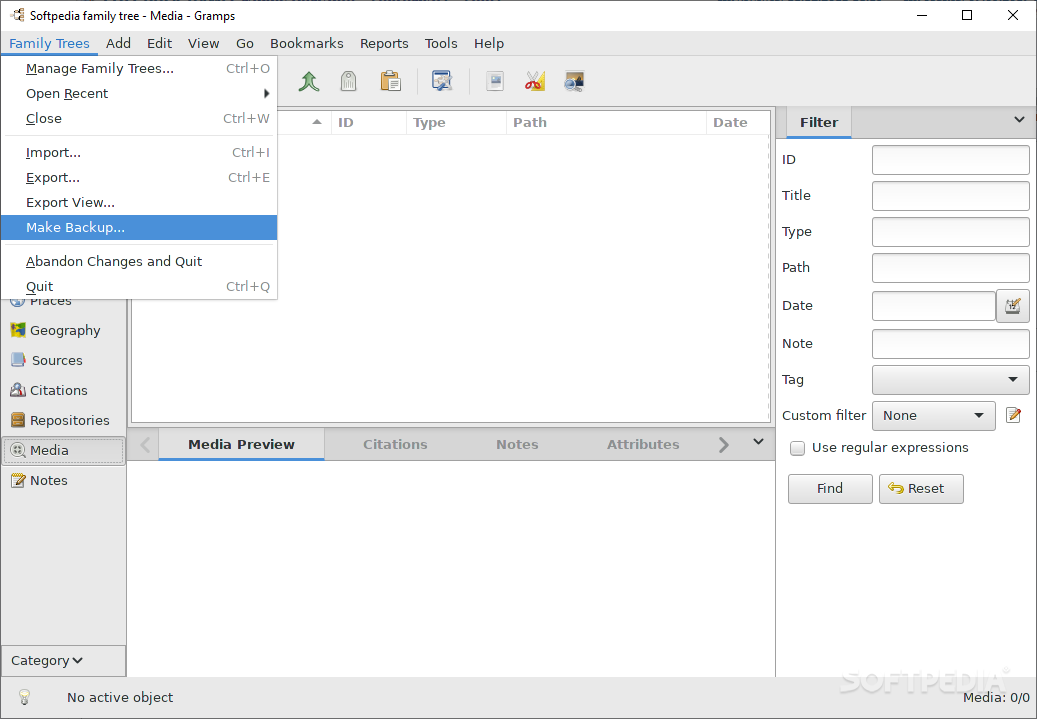Click the Reset button
This screenshot has height=719, width=1037.
click(x=921, y=489)
